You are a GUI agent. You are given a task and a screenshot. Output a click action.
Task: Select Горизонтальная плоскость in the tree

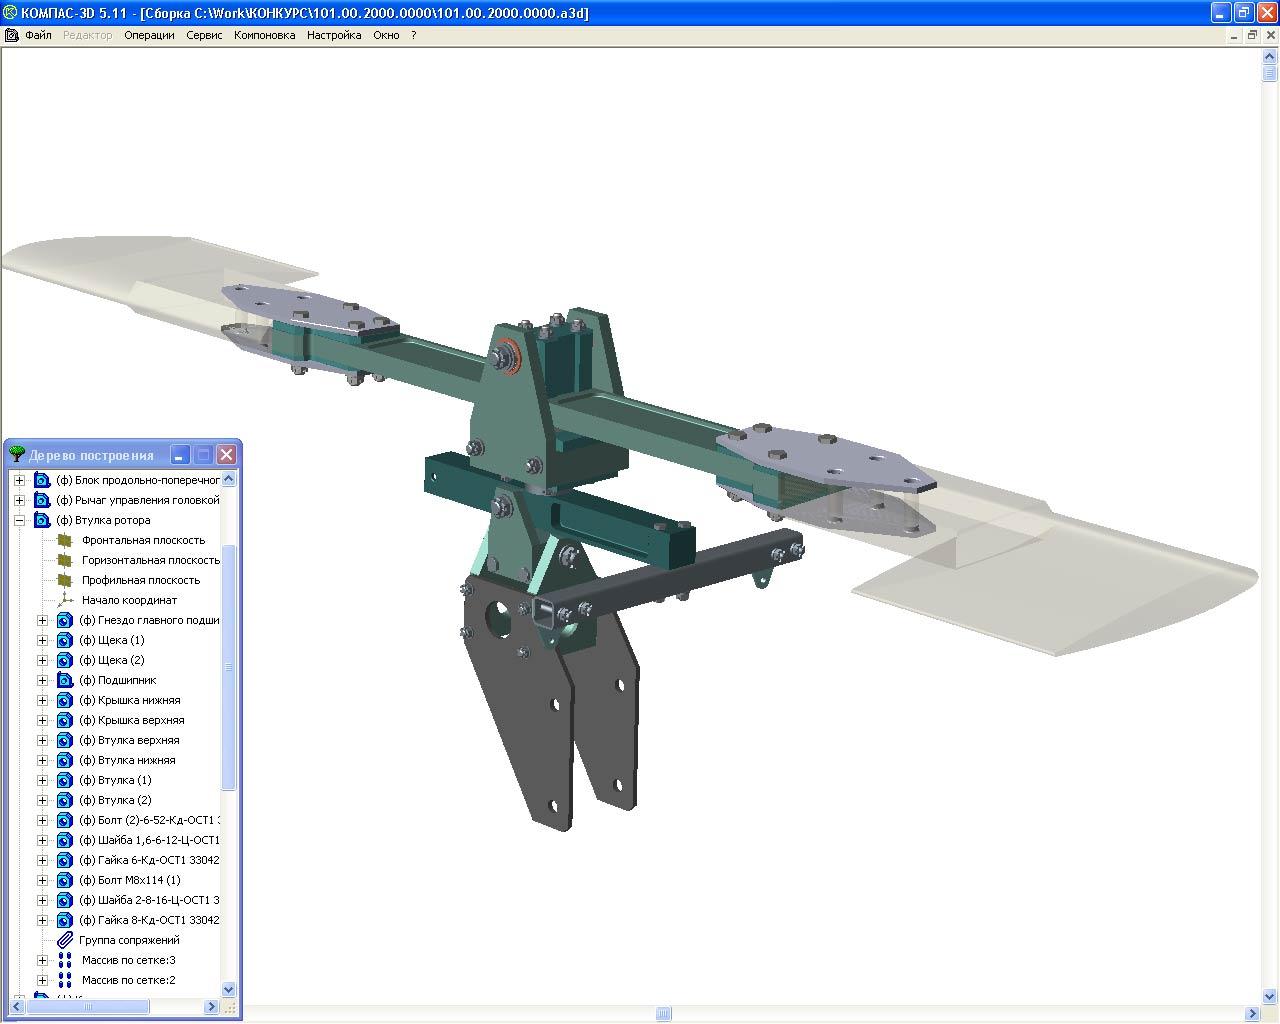(150, 560)
